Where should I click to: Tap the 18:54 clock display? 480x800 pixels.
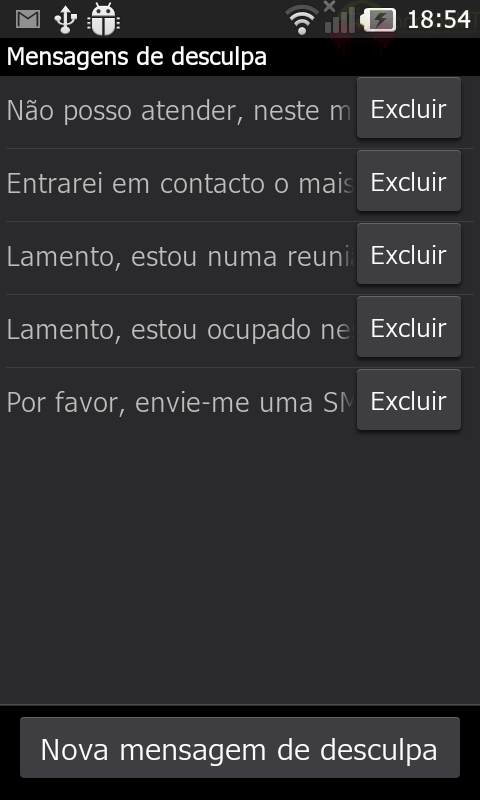click(439, 19)
